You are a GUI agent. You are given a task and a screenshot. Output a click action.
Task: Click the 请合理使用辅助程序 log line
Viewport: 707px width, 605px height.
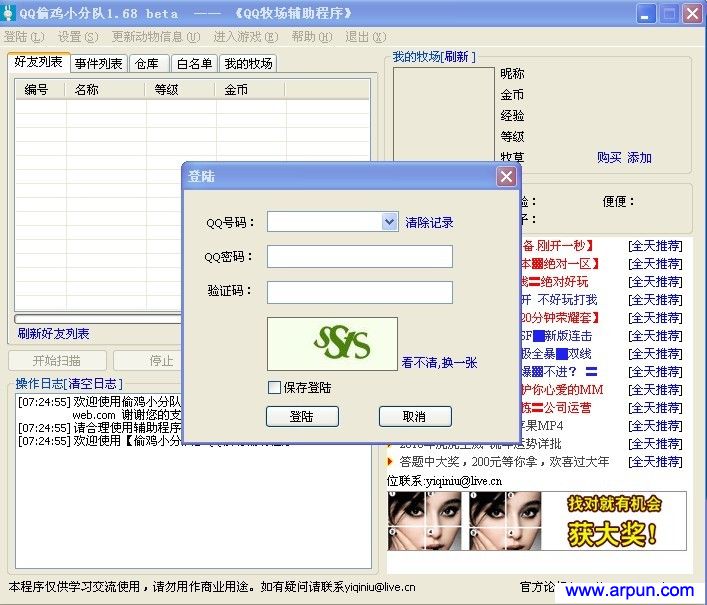click(x=99, y=427)
